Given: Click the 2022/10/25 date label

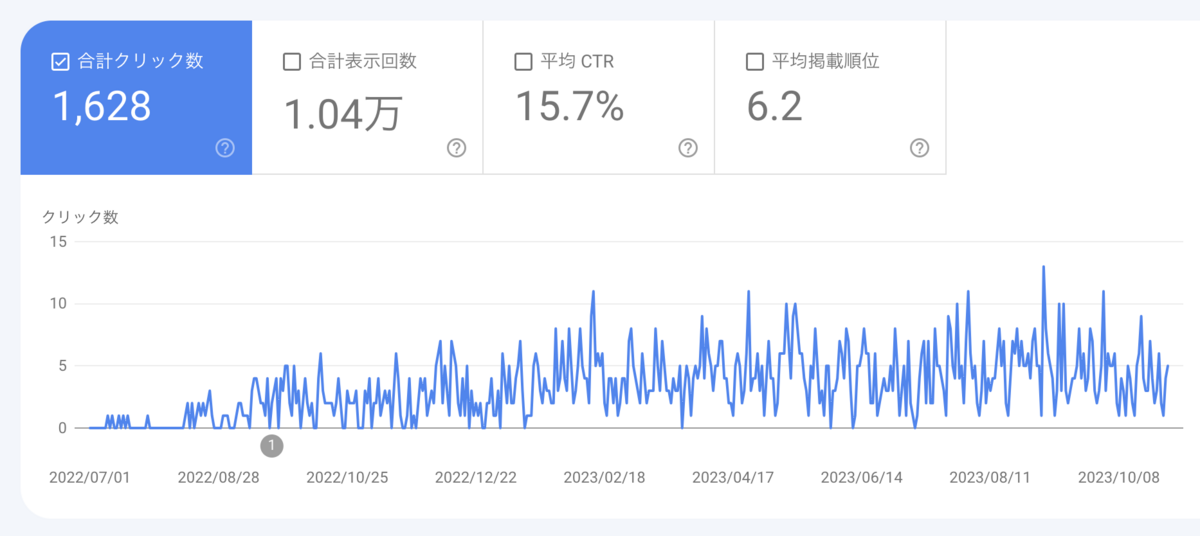Looking at the screenshot, I should pyautogui.click(x=347, y=478).
